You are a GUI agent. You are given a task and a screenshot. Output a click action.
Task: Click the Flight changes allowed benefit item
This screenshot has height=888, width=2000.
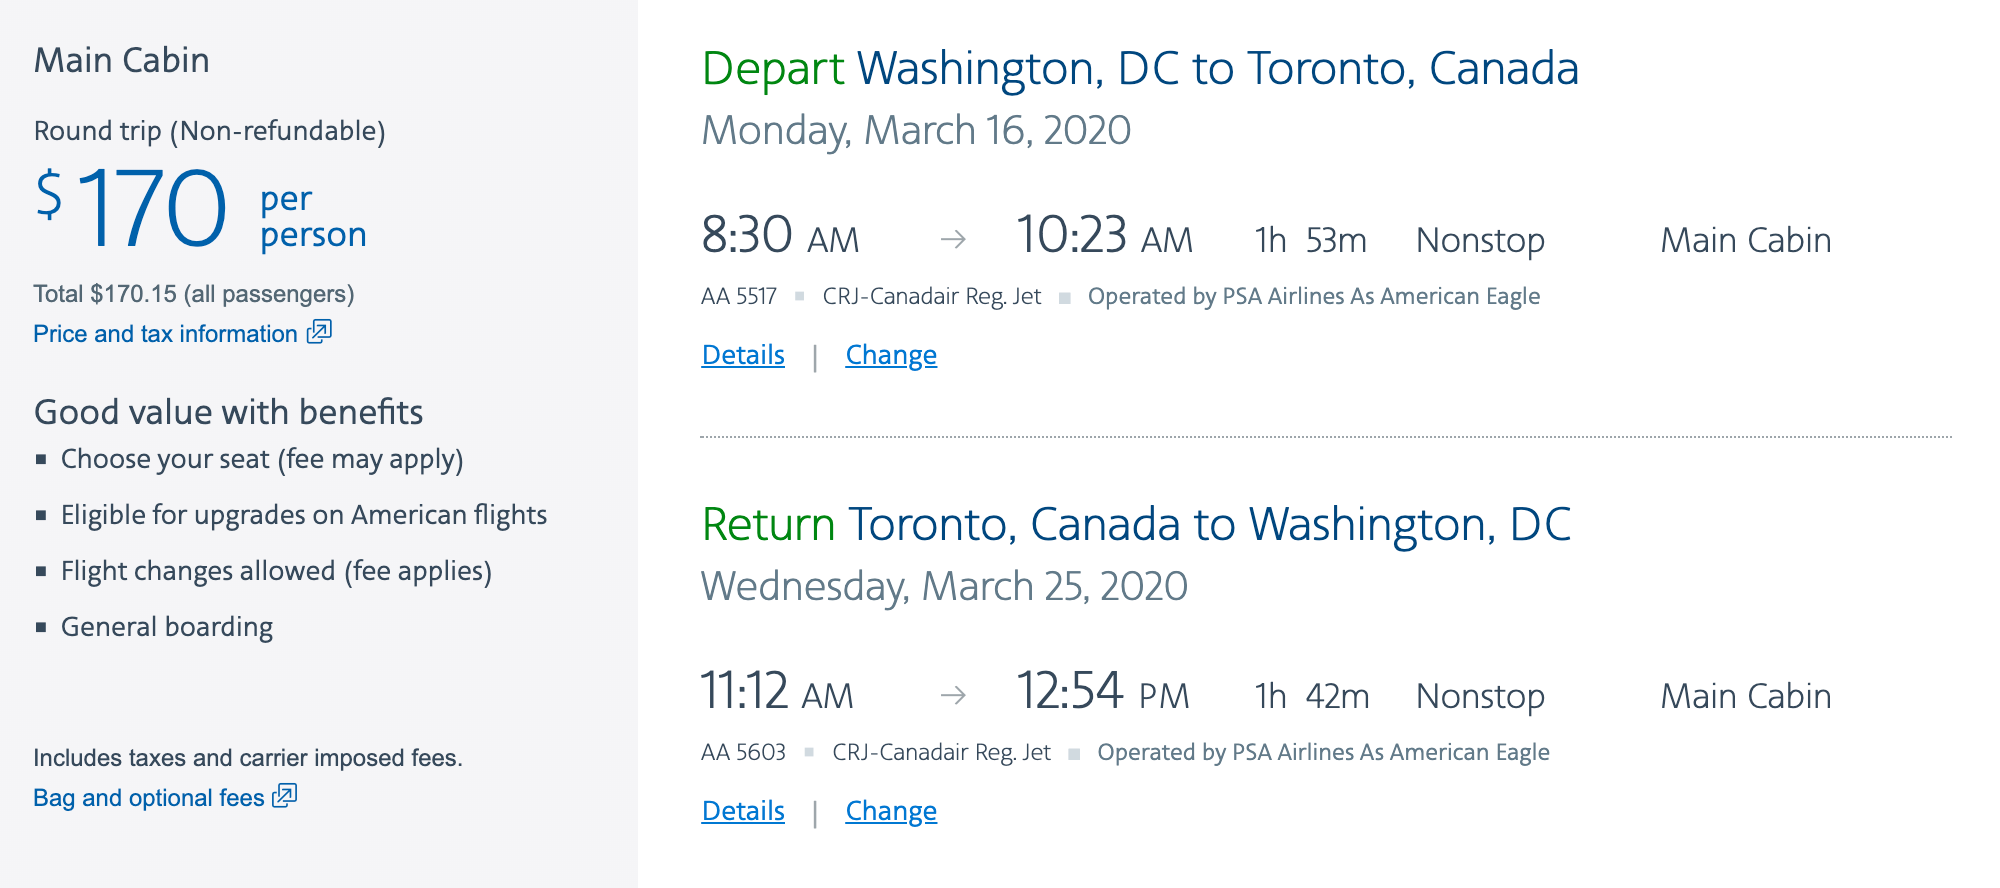[x=276, y=571]
